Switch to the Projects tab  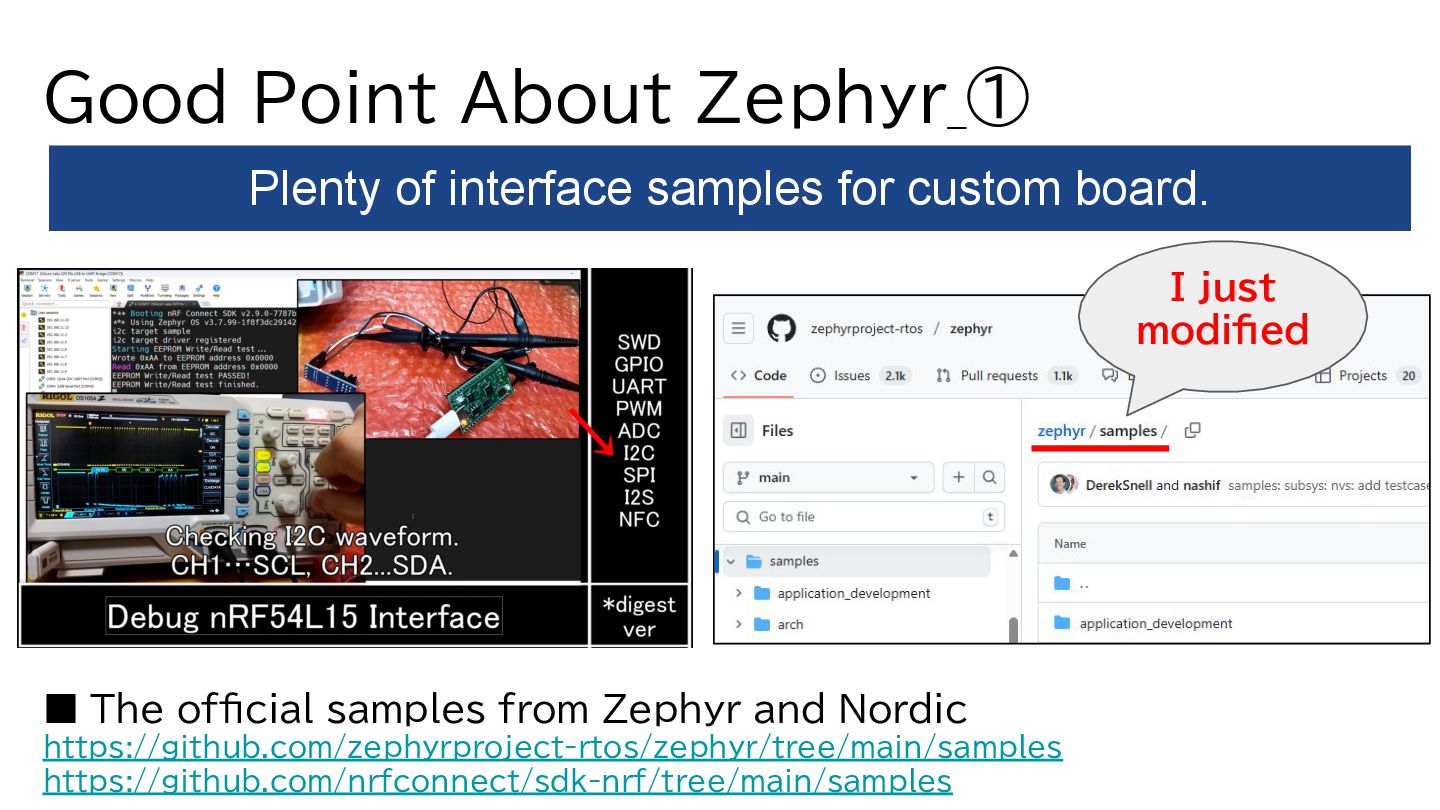tap(1367, 376)
